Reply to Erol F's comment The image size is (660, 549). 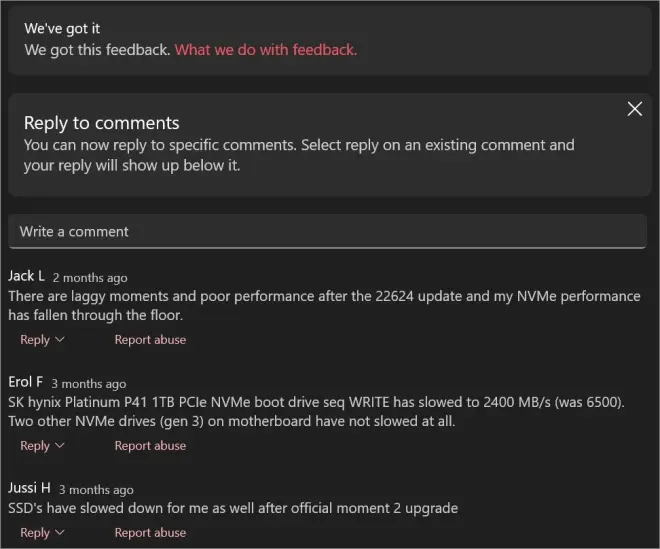(x=35, y=445)
